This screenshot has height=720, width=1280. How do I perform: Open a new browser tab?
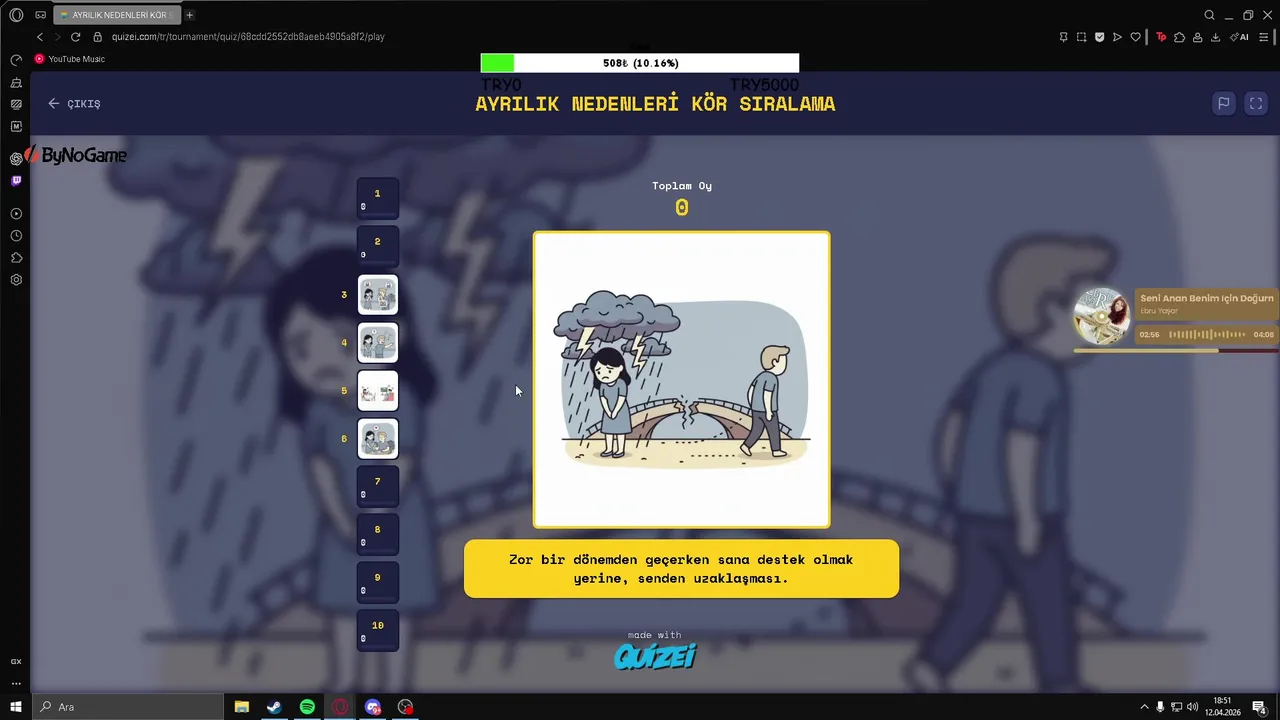189,15
